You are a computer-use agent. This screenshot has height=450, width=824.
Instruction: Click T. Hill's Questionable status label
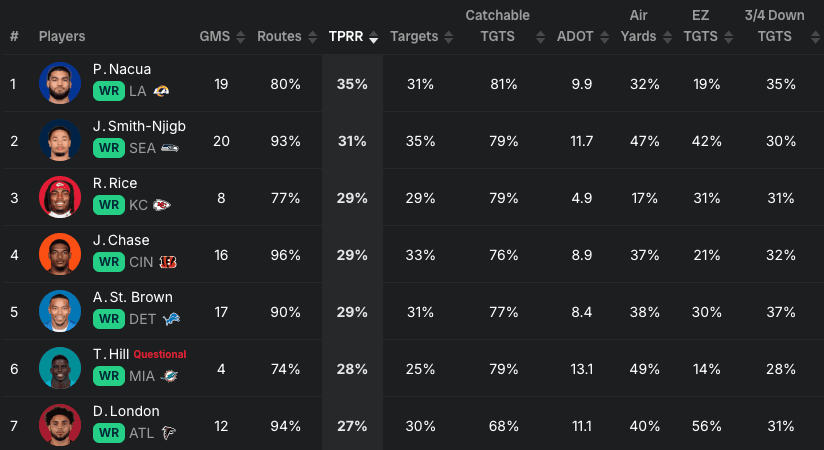(x=160, y=354)
